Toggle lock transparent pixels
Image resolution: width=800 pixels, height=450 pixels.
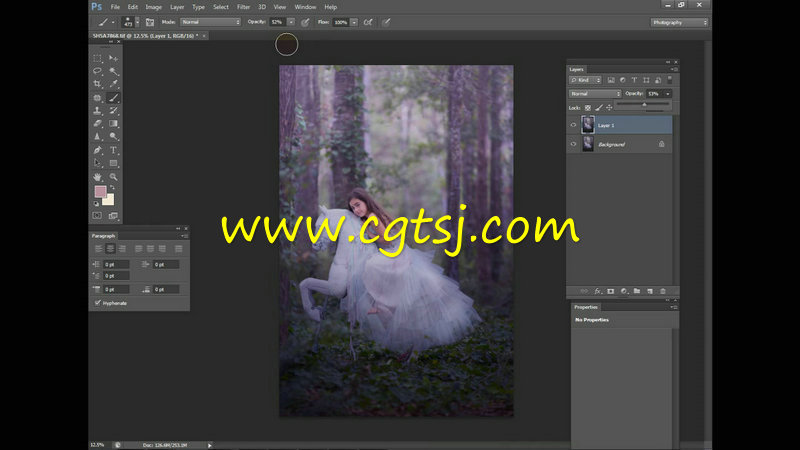pyautogui.click(x=588, y=108)
